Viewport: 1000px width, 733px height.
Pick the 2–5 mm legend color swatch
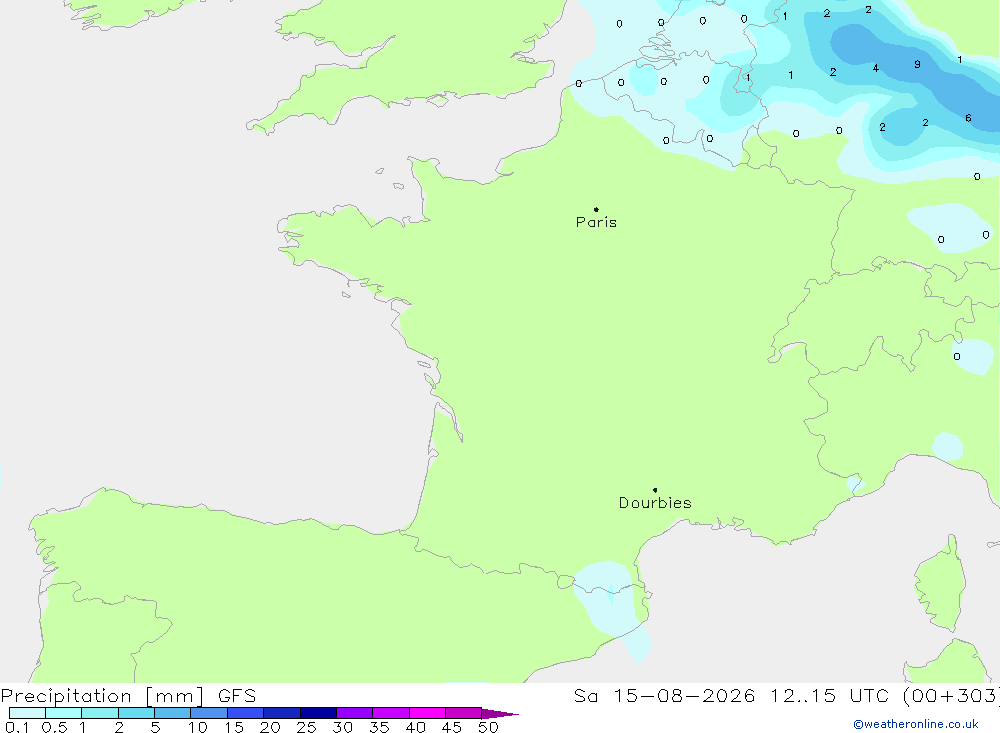point(136,713)
